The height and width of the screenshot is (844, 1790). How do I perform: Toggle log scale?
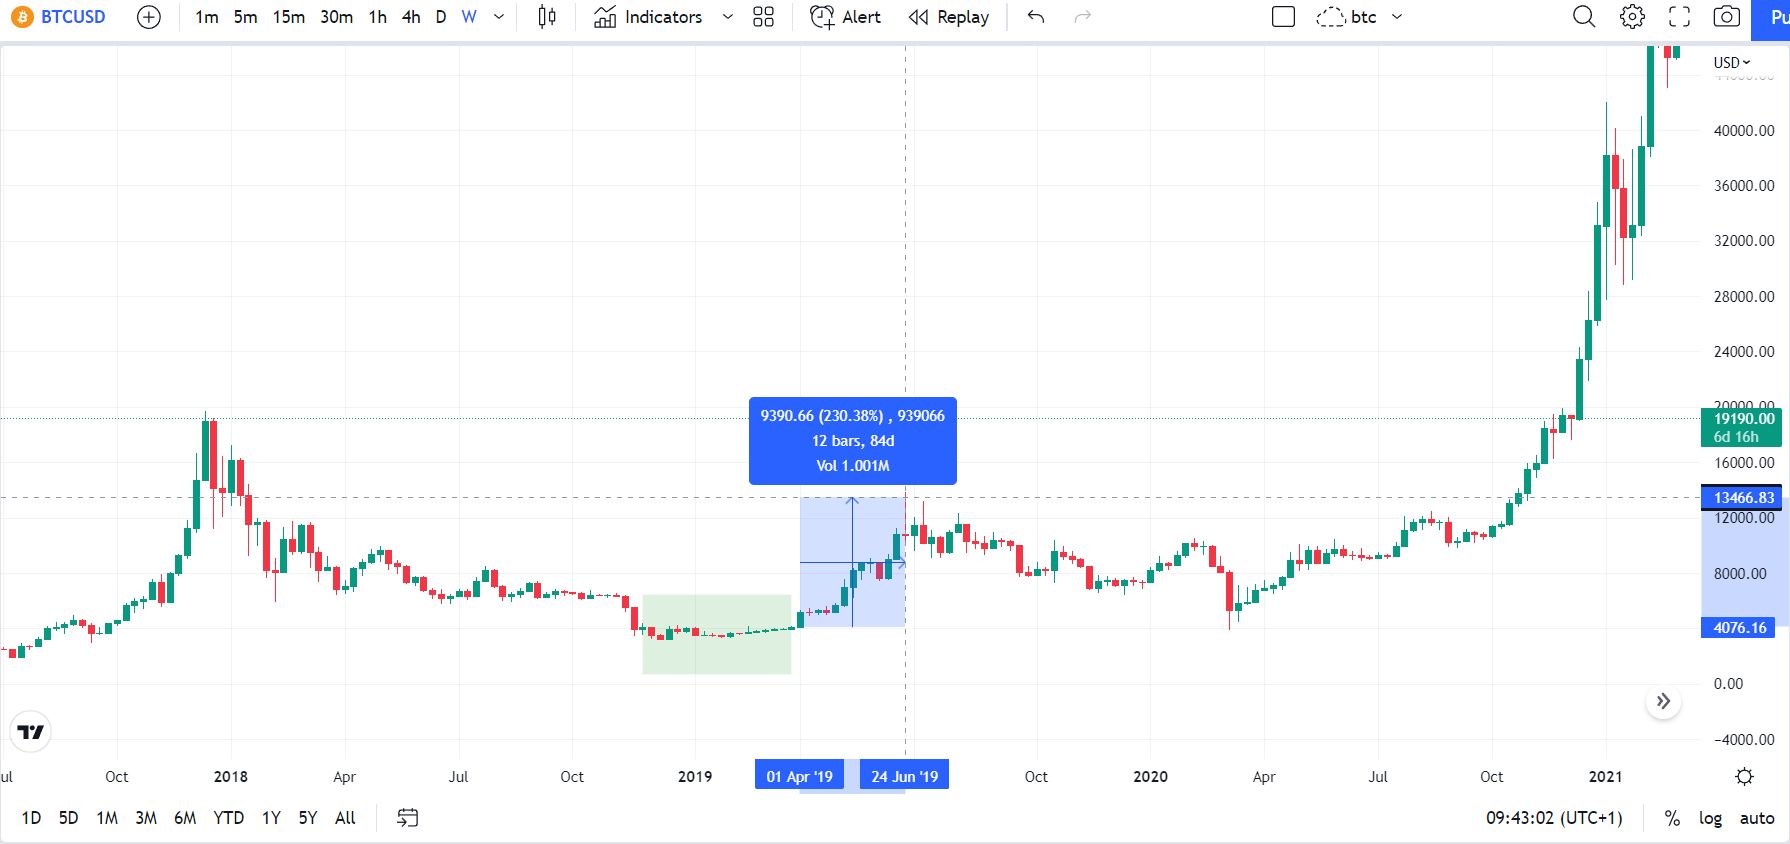pos(1710,818)
